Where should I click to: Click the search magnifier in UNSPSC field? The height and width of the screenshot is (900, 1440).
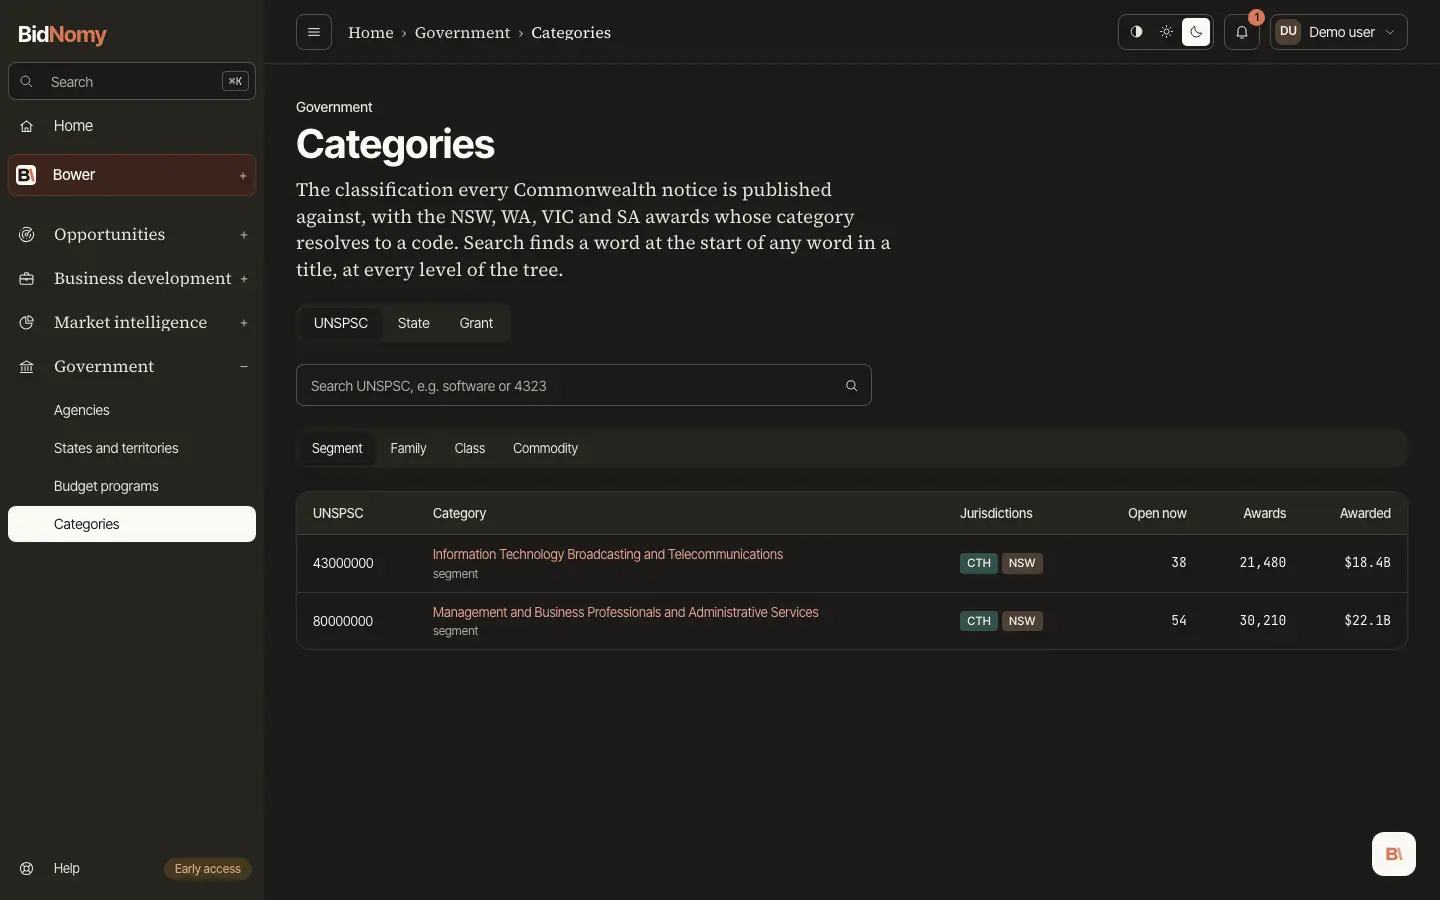[852, 386]
